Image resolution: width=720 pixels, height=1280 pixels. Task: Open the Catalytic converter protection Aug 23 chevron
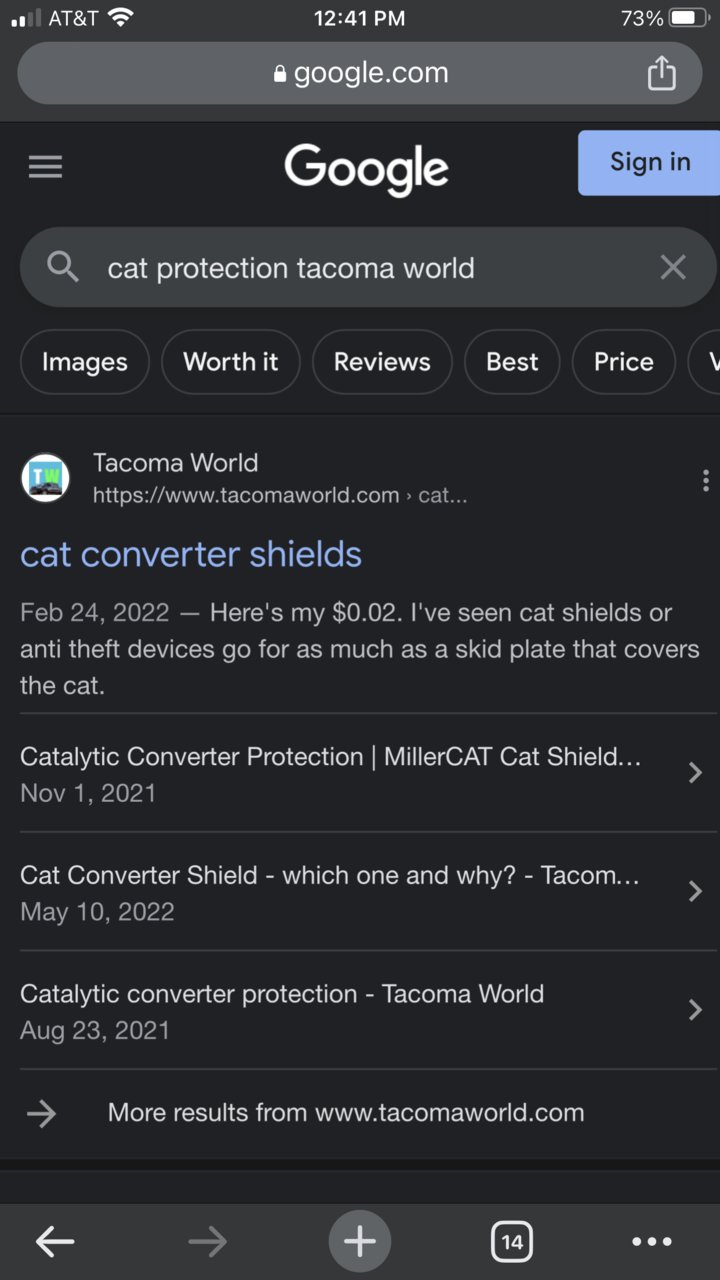coord(695,1010)
